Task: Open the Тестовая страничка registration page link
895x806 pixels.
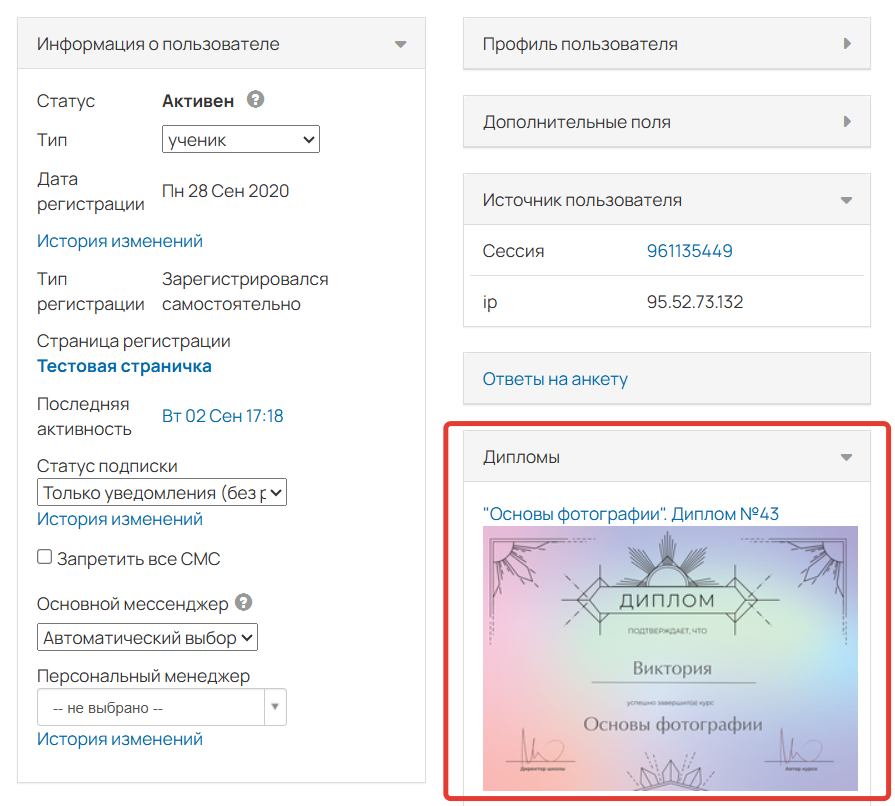Action: (124, 366)
